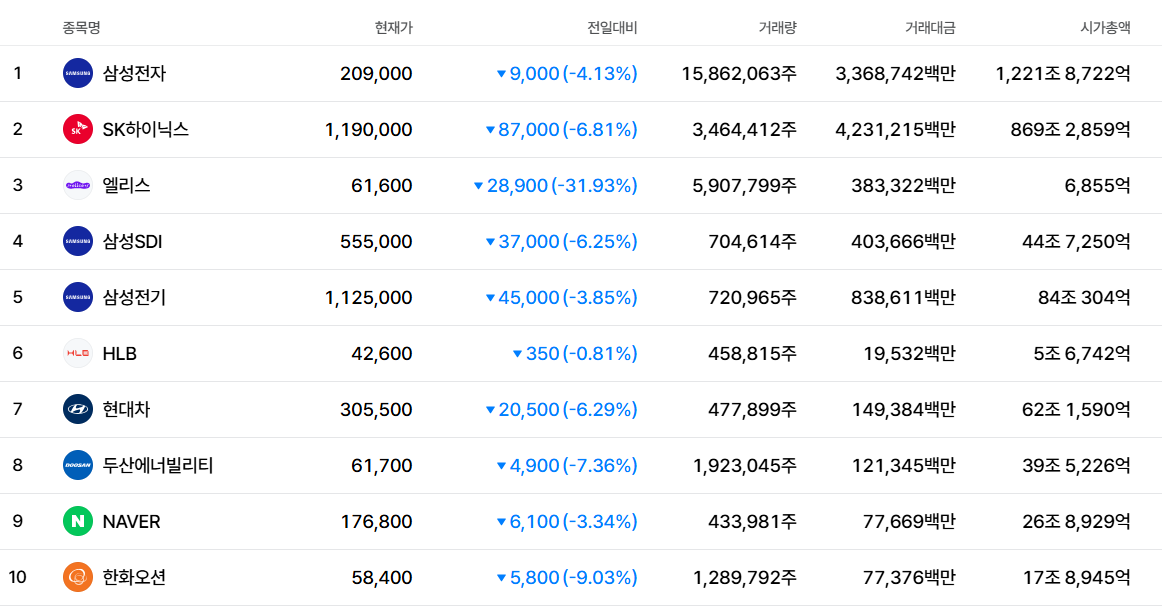1162x607 pixels.
Task: Click the 삼성전기 logo icon
Action: [78, 297]
